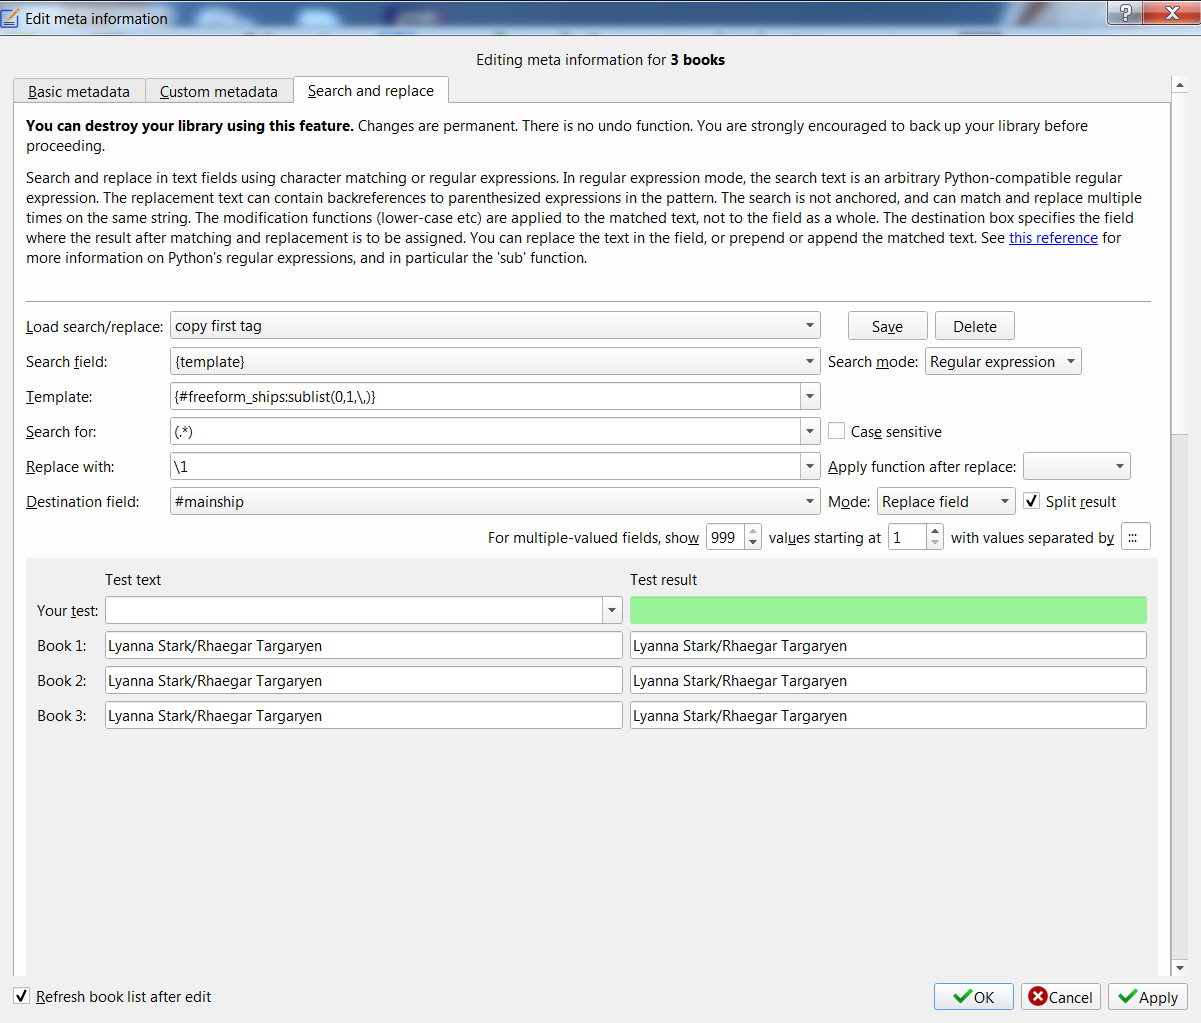1201x1023 pixels.
Task: Increase the show values count spinner
Action: click(753, 531)
